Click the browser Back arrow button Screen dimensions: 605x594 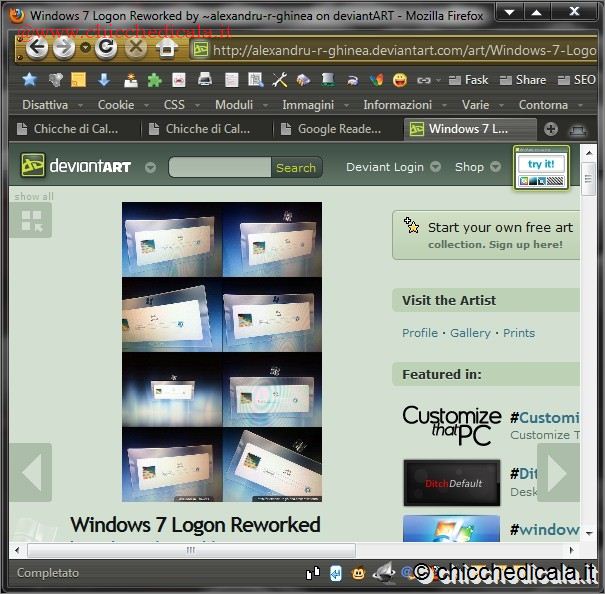point(37,48)
